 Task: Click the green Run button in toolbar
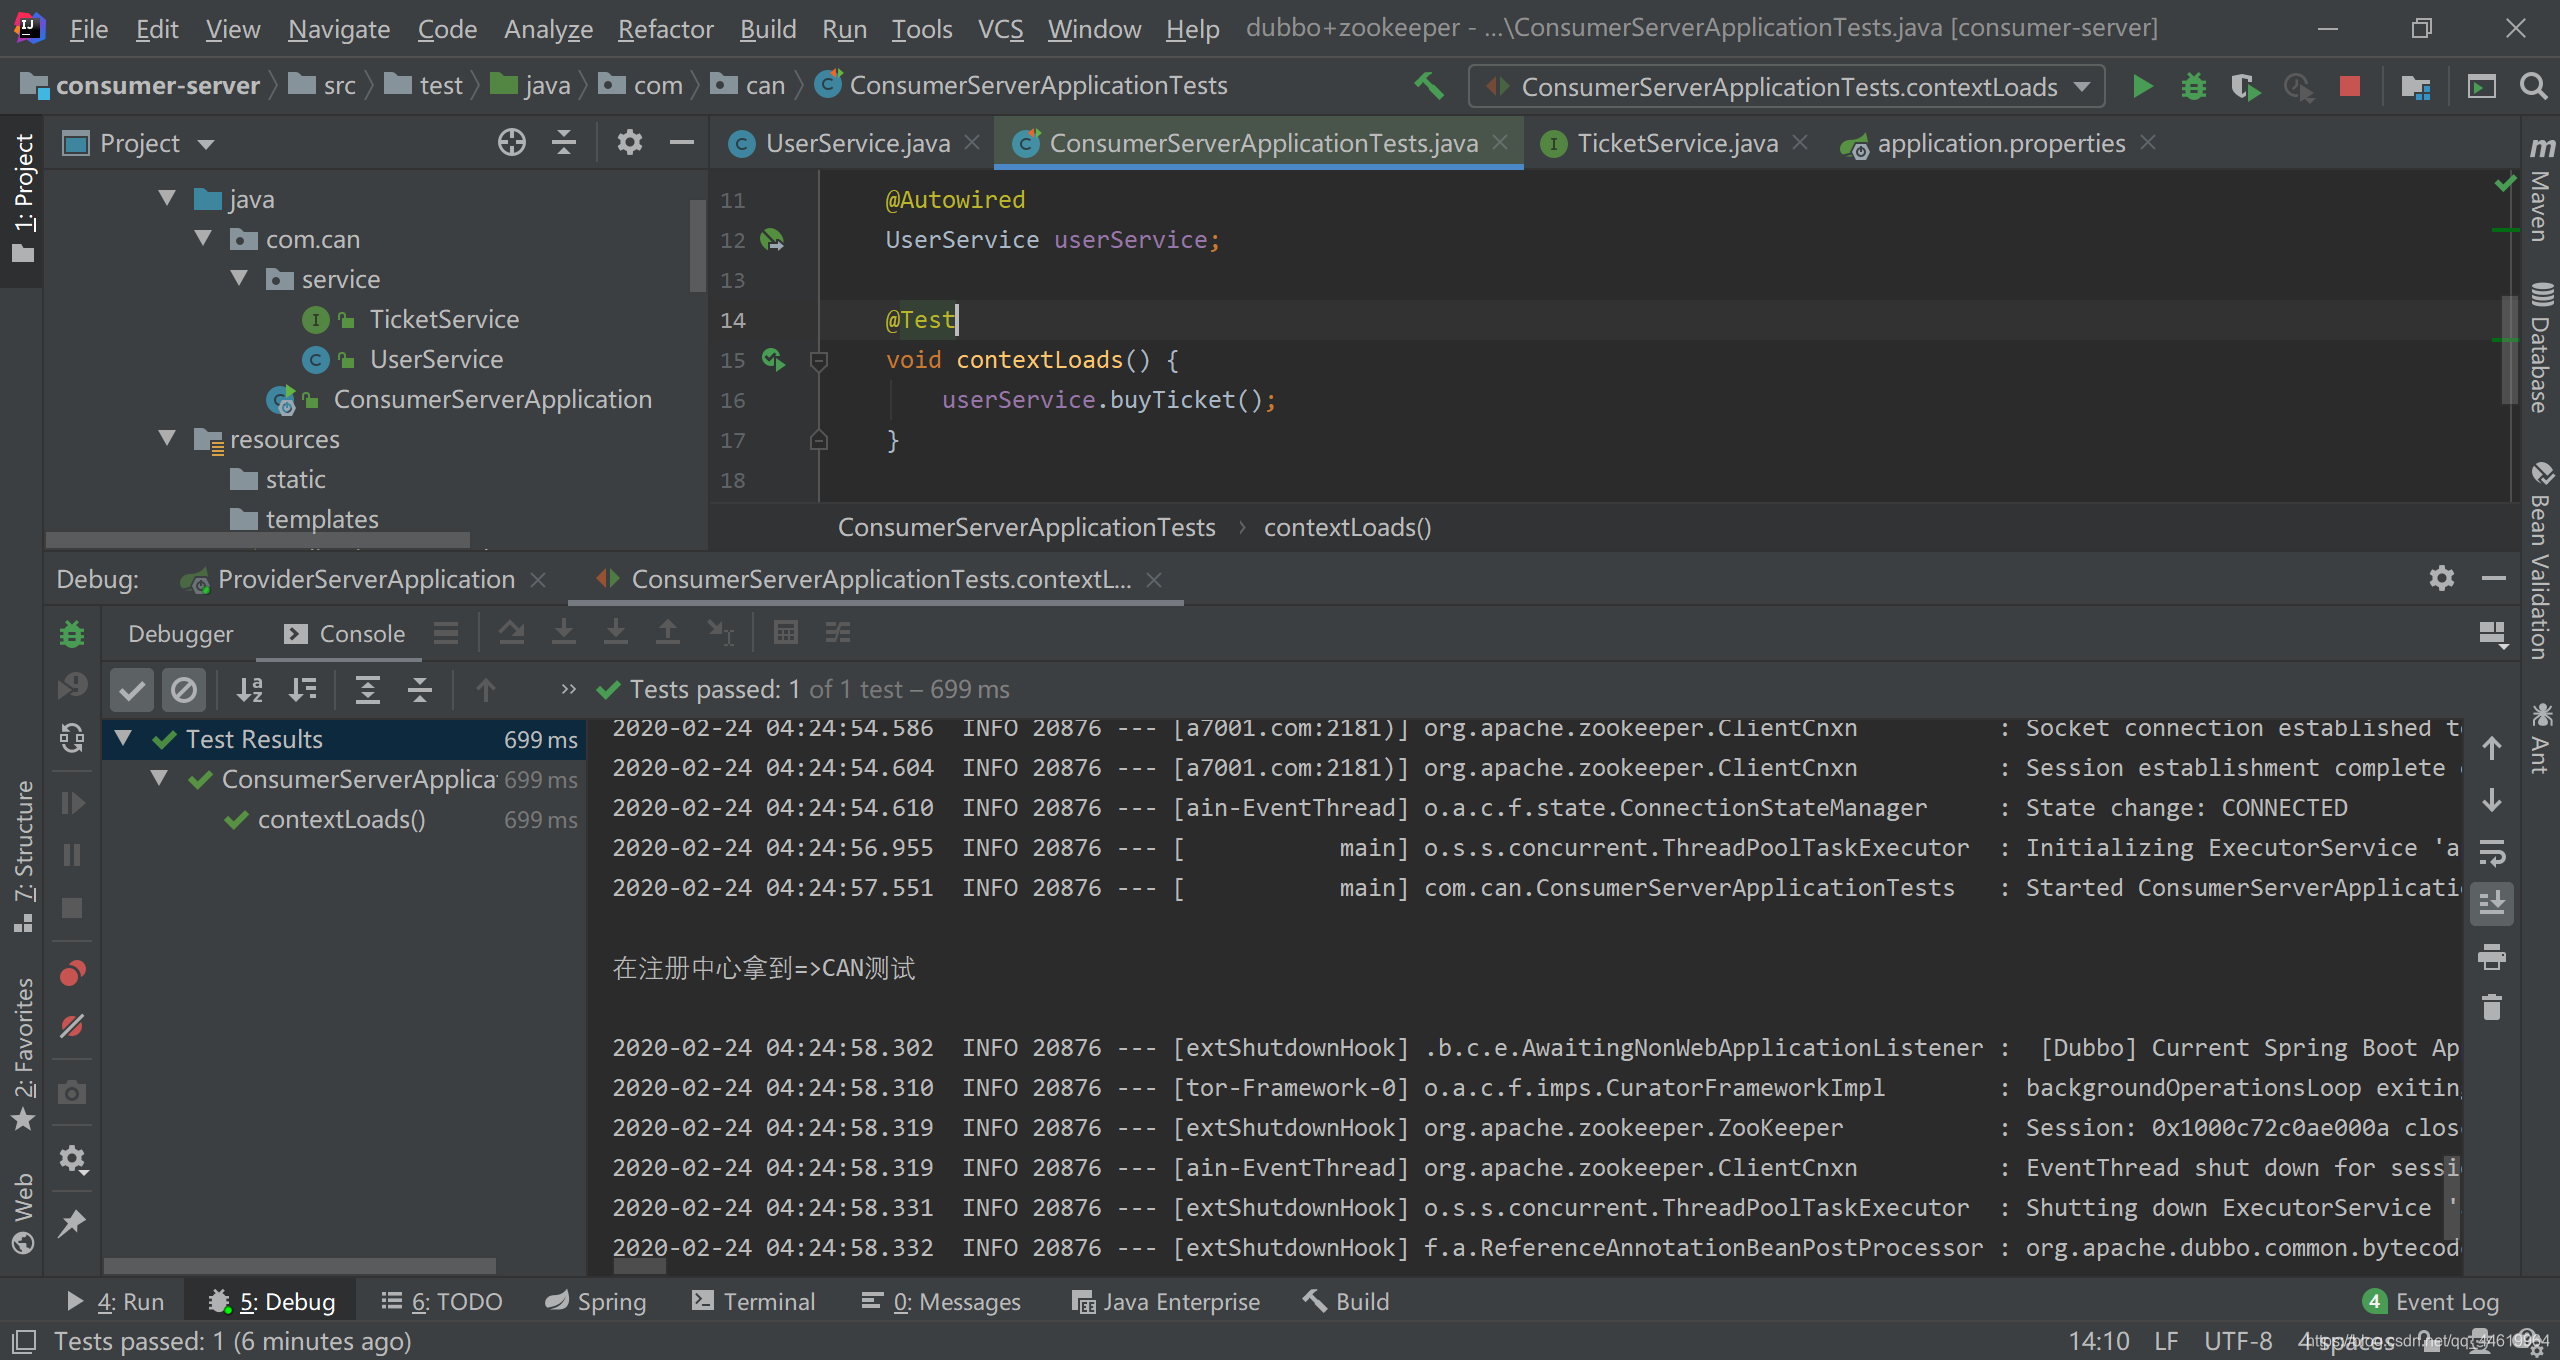[2142, 87]
